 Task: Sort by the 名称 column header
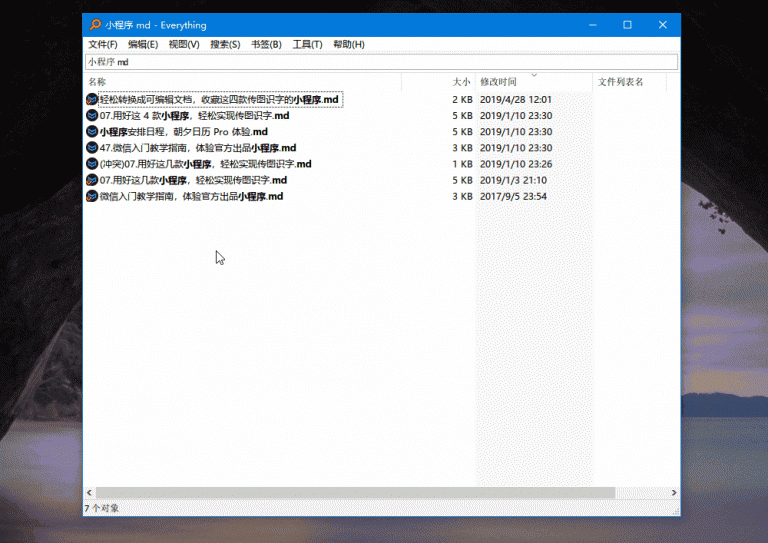point(97,82)
